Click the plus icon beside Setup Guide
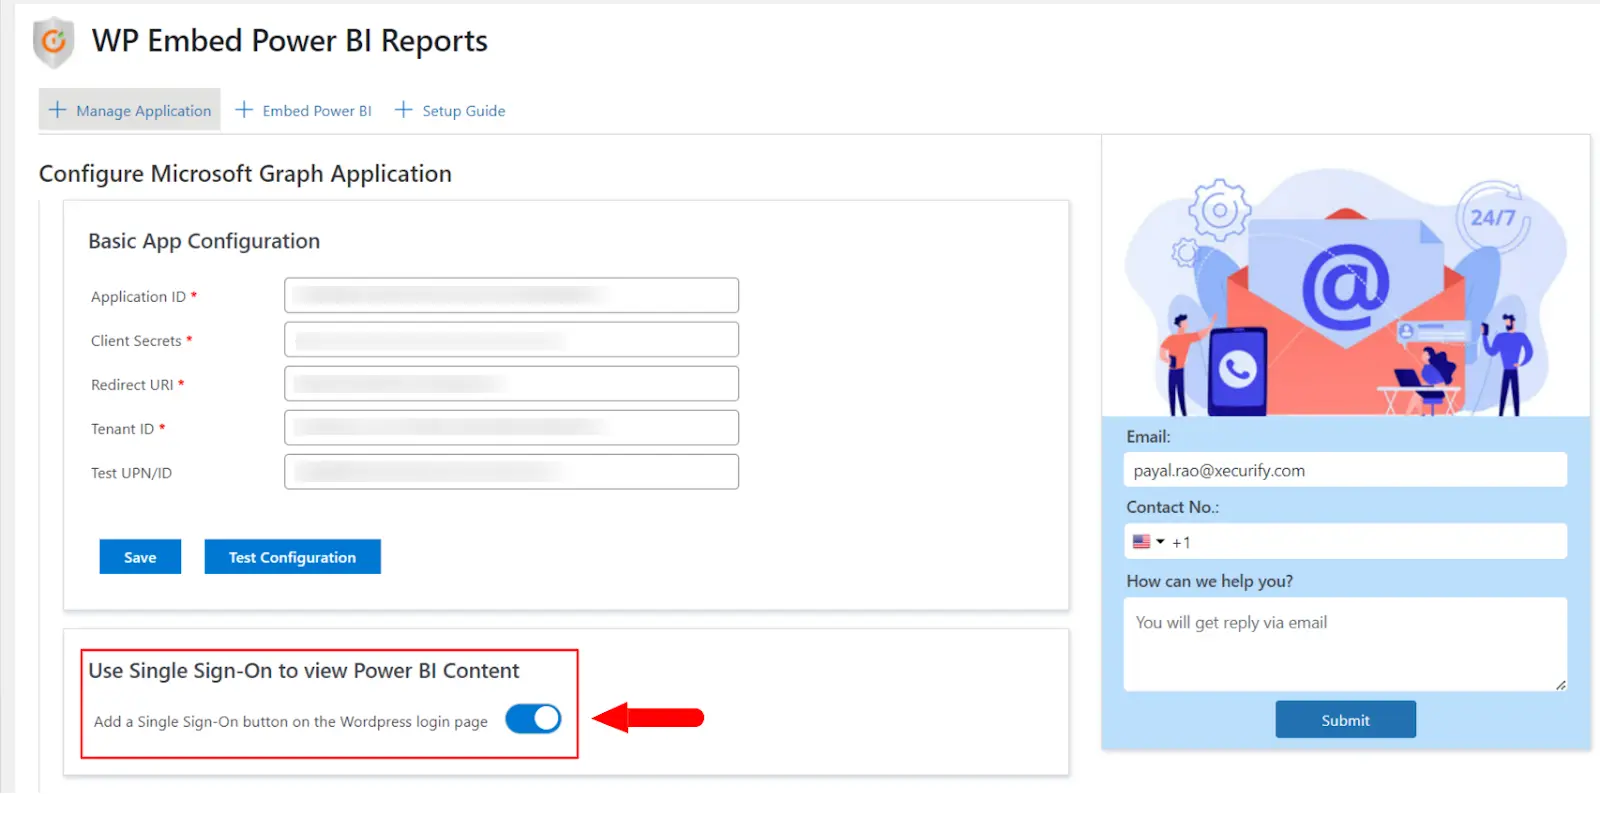The height and width of the screenshot is (817, 1600). coord(403,110)
